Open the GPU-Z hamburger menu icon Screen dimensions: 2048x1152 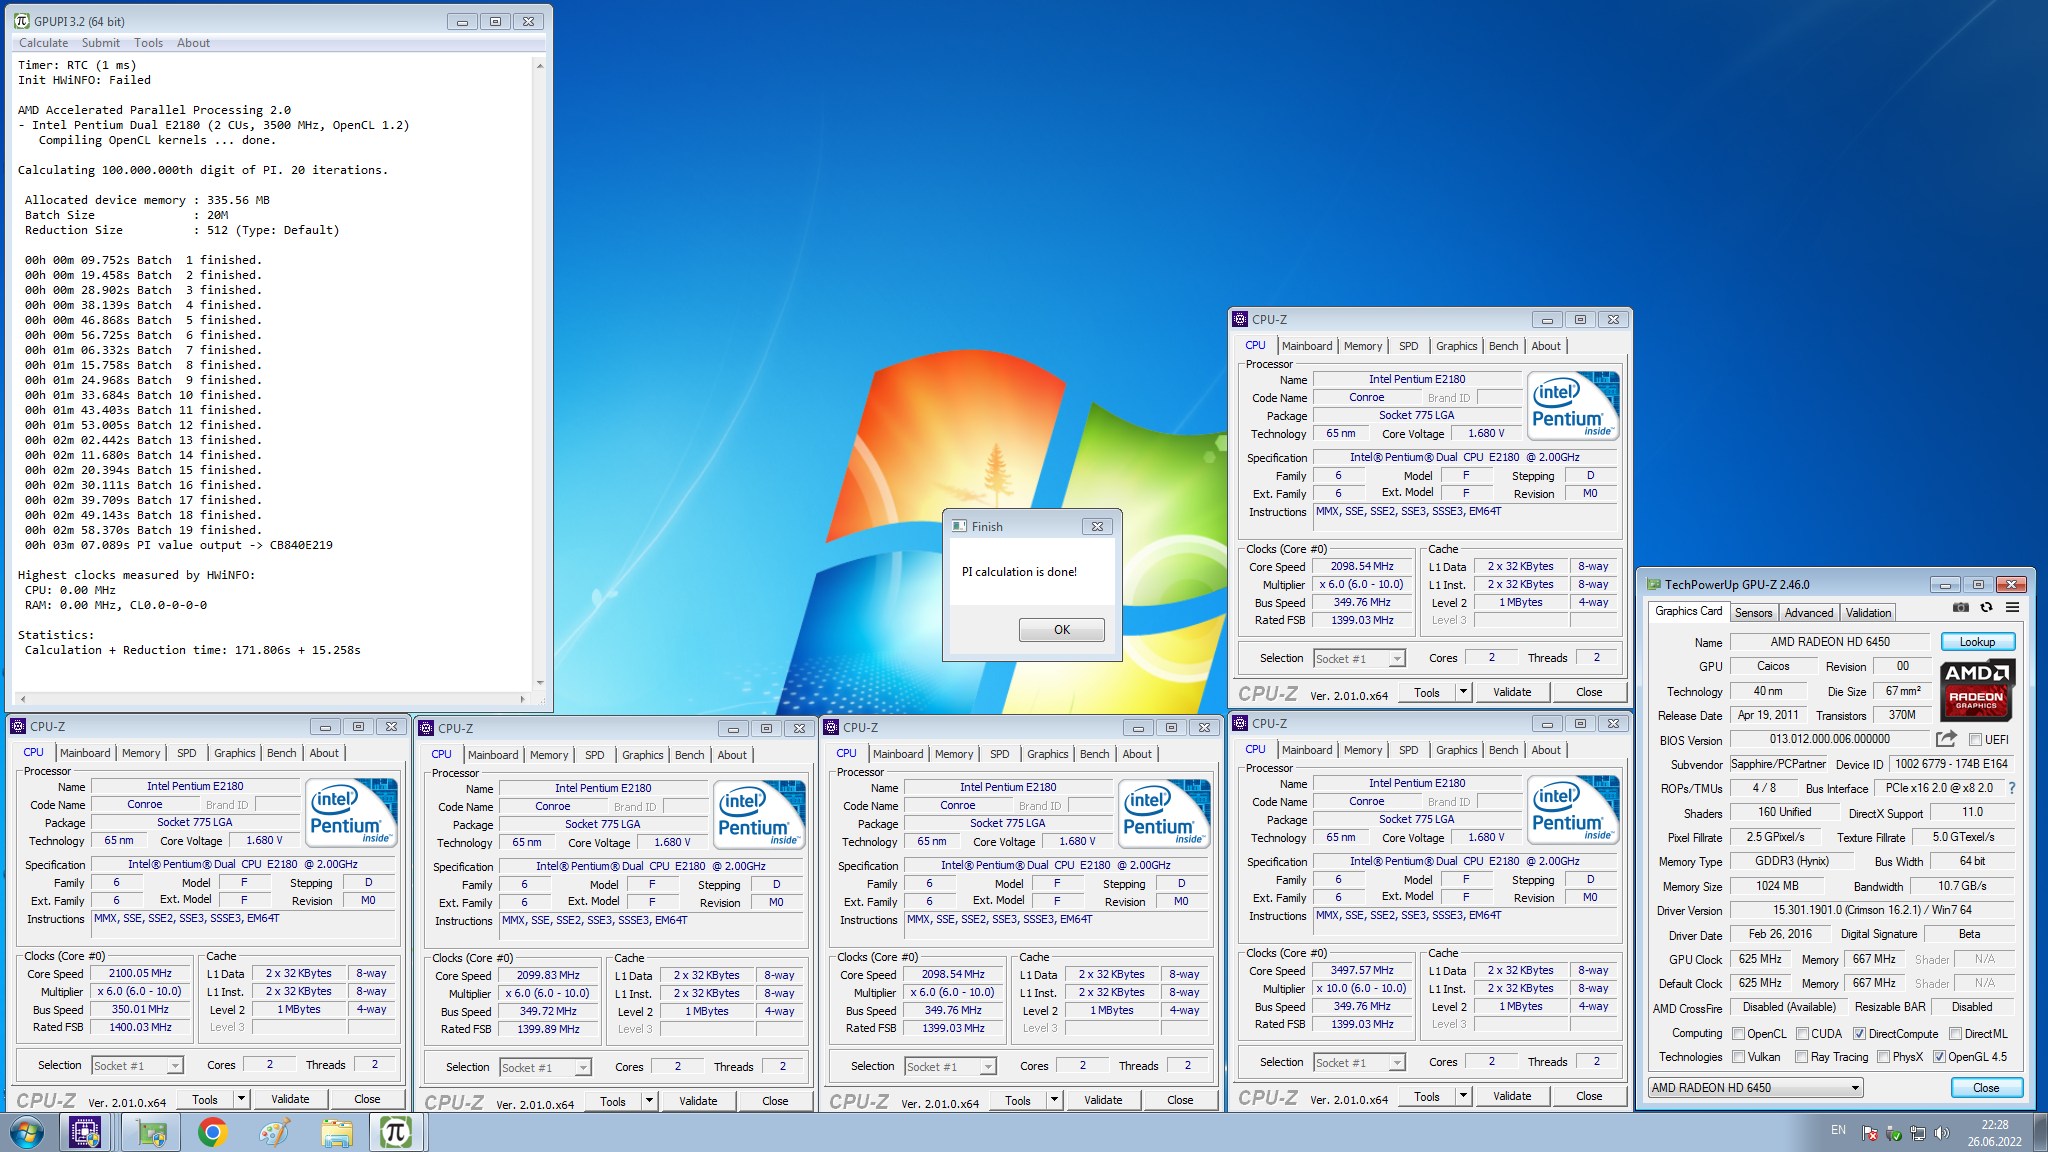(2012, 607)
